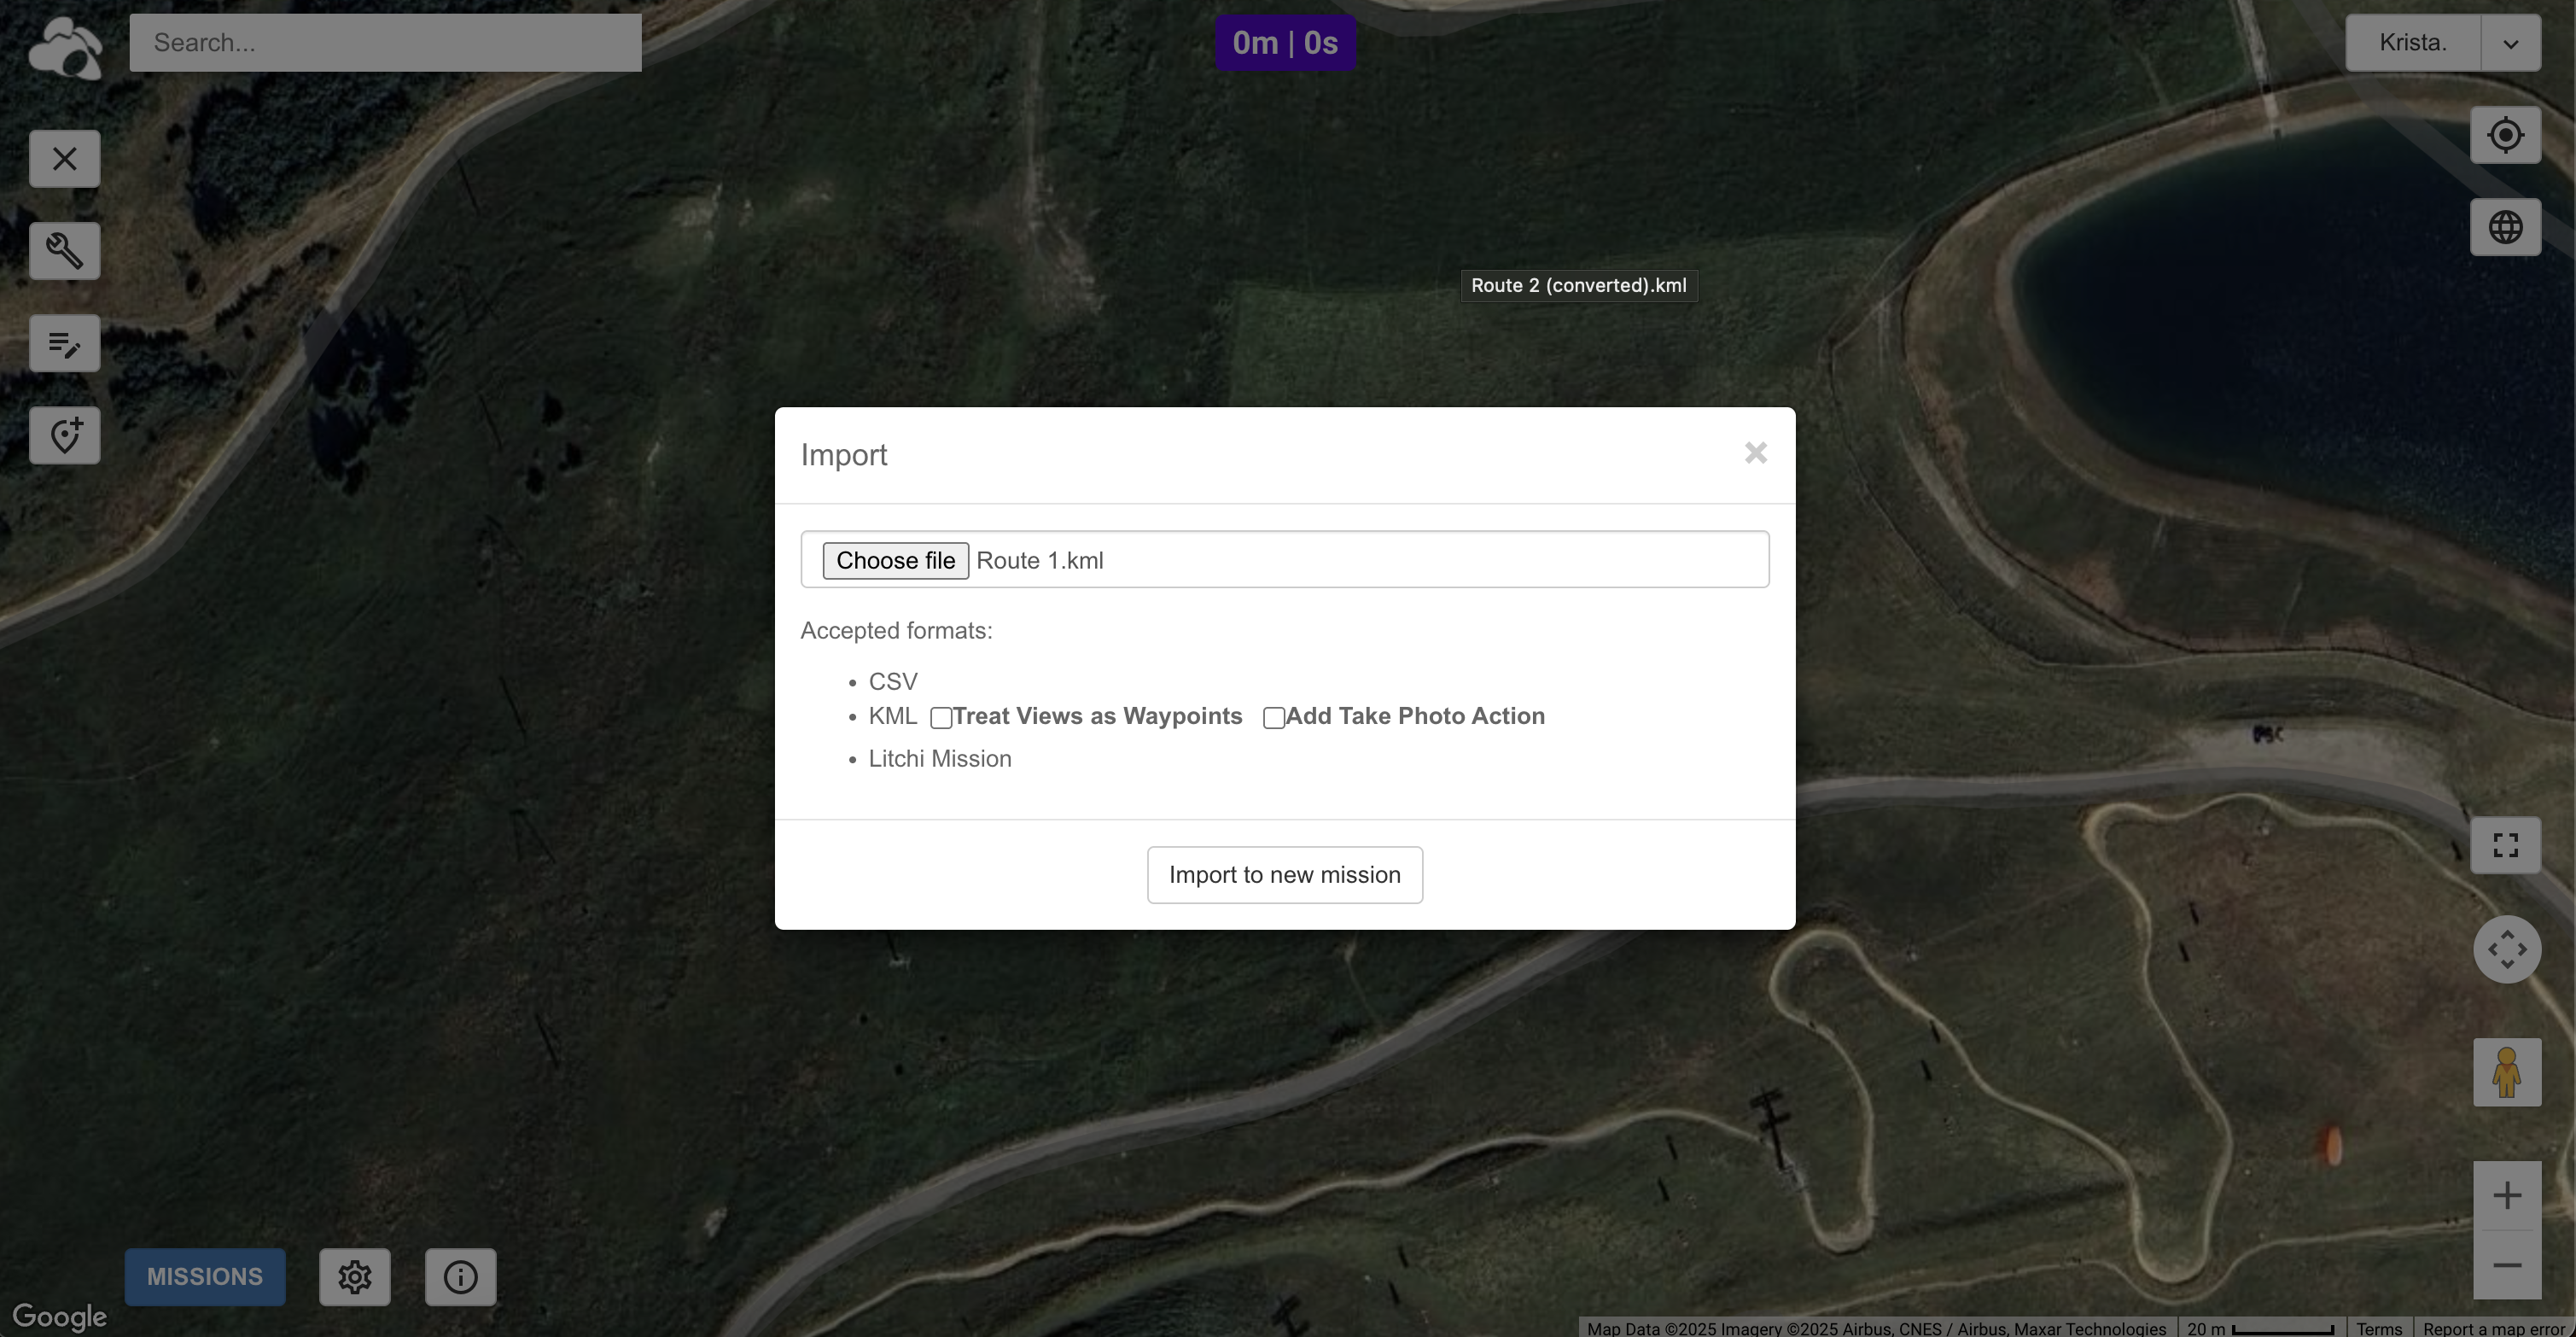
Task: Click the Litchi cloud logo icon
Action: [65, 47]
